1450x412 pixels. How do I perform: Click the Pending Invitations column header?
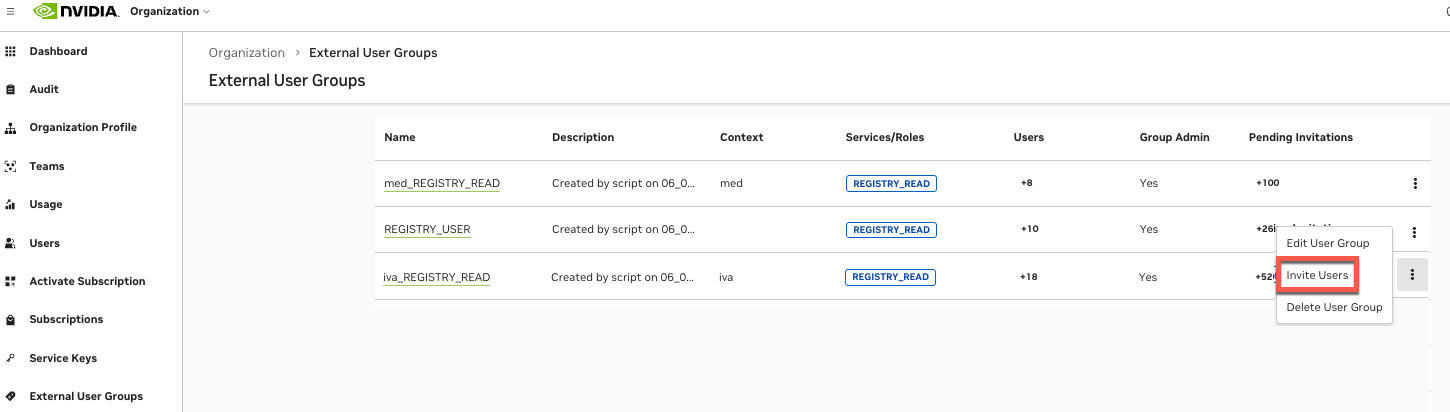pyautogui.click(x=1300, y=137)
